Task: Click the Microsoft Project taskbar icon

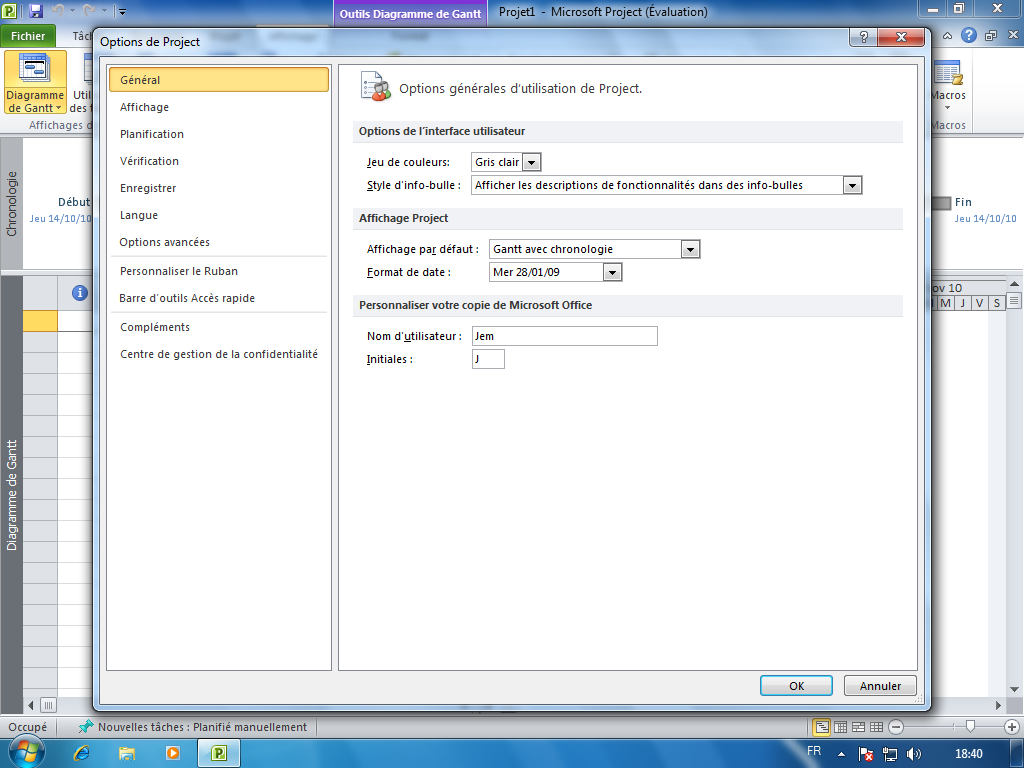Action: pyautogui.click(x=219, y=754)
